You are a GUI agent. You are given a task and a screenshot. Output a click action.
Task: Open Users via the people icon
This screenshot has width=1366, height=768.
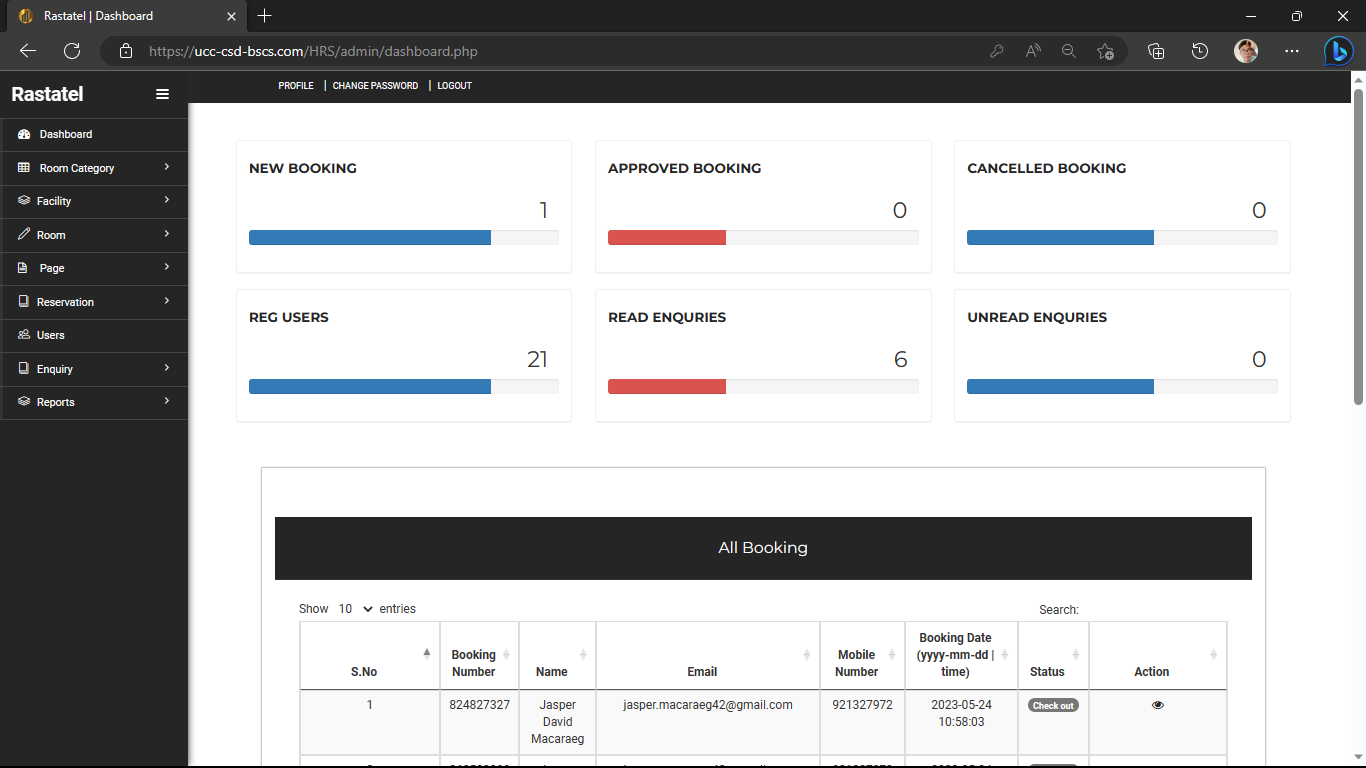(x=23, y=335)
